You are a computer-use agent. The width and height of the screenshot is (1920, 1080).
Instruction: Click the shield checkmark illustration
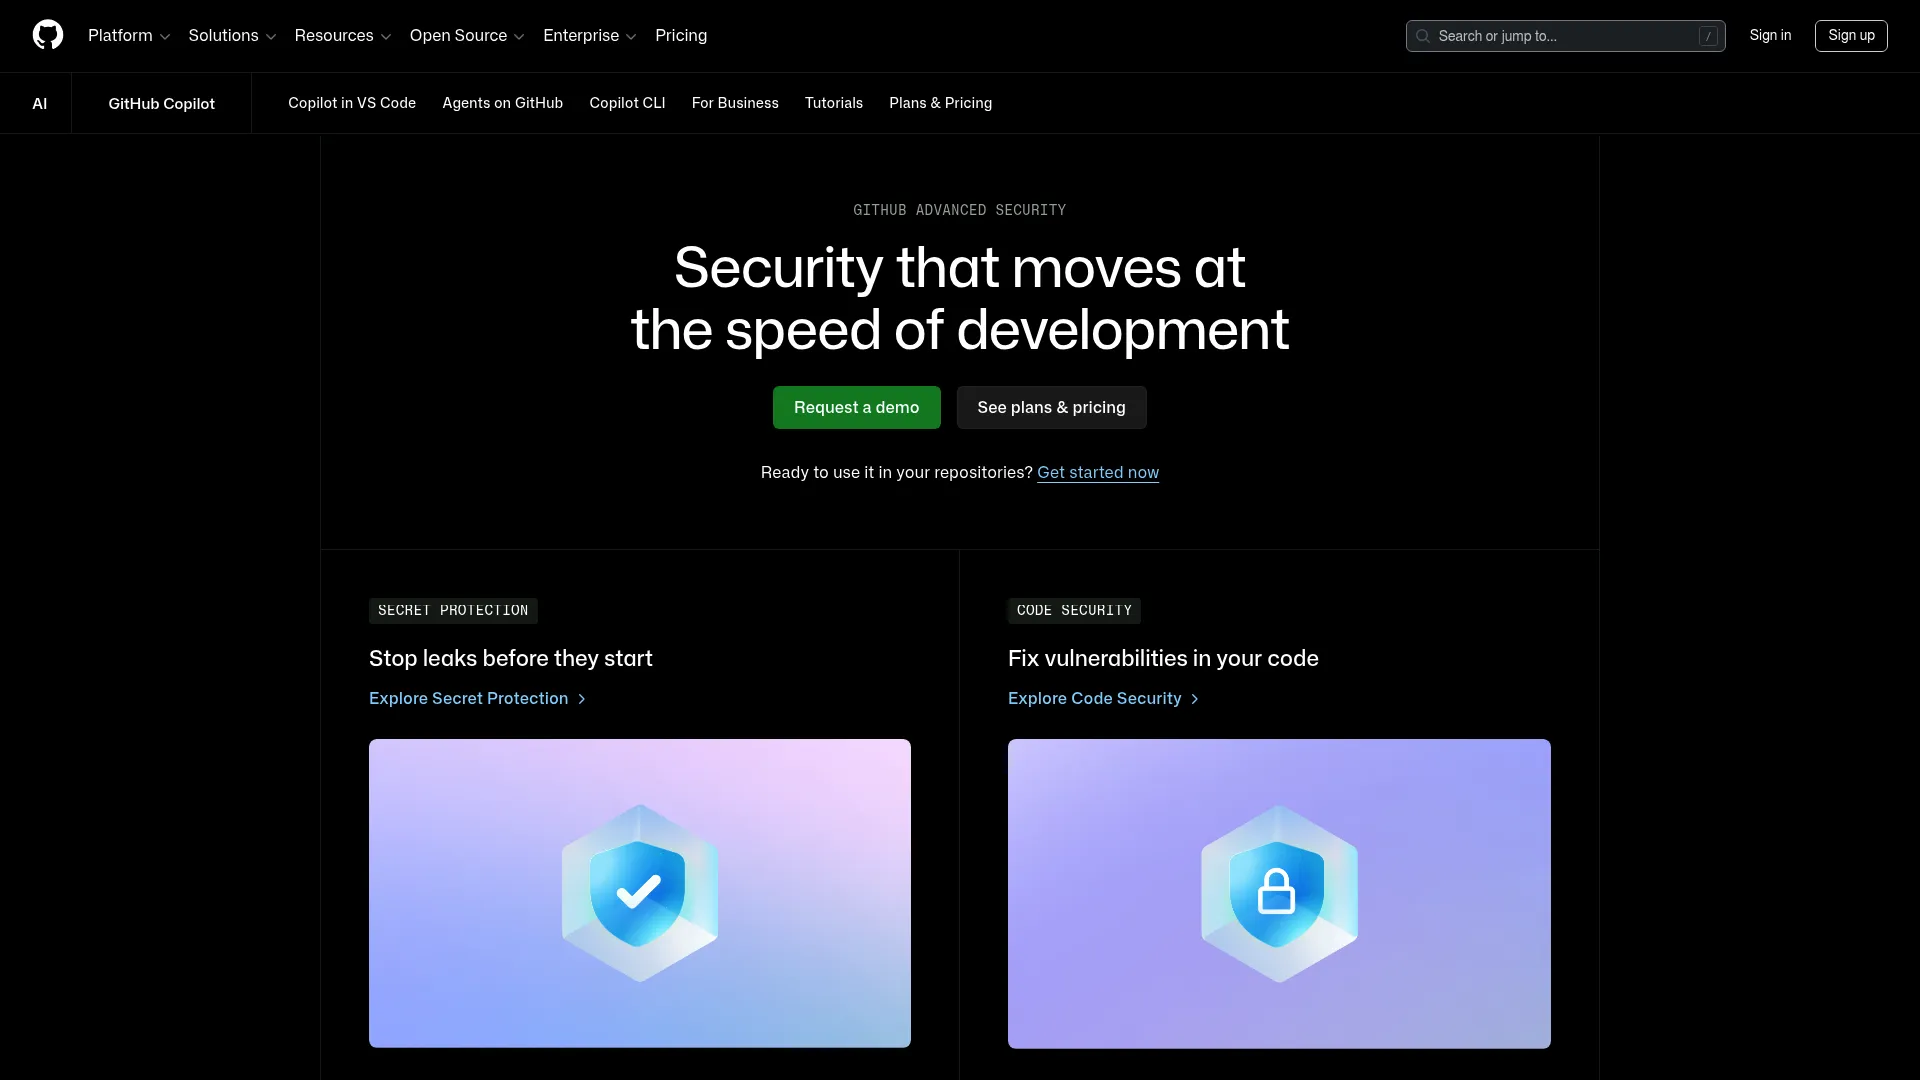[x=640, y=893]
